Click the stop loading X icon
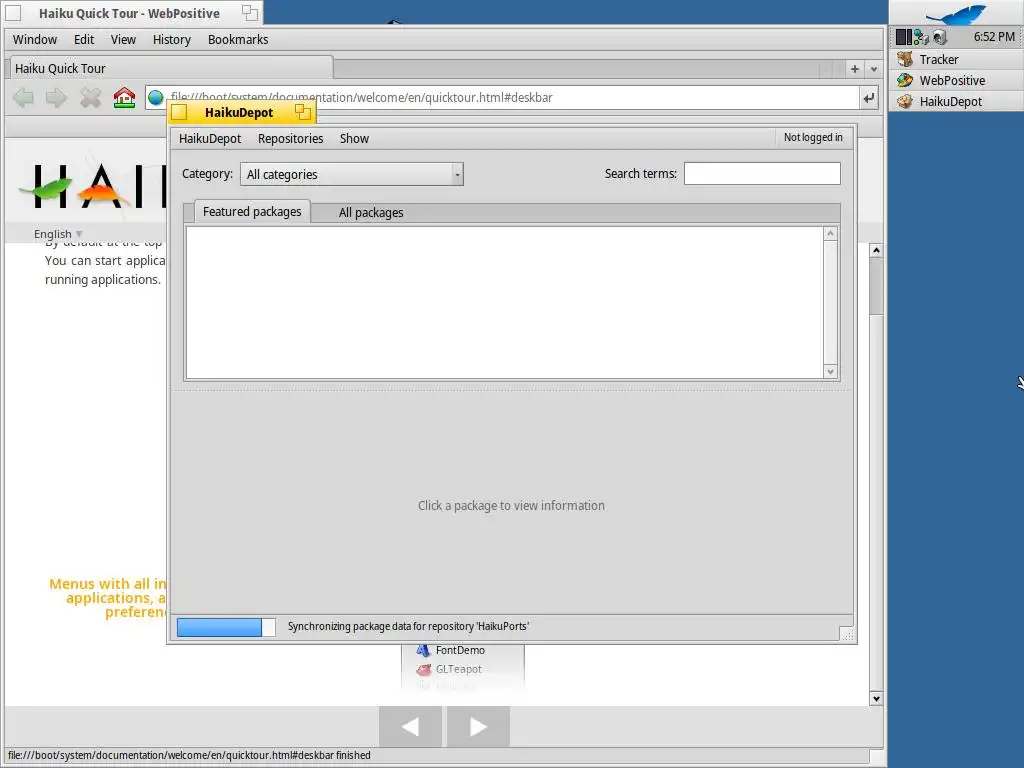The height and width of the screenshot is (768, 1024). (90, 98)
